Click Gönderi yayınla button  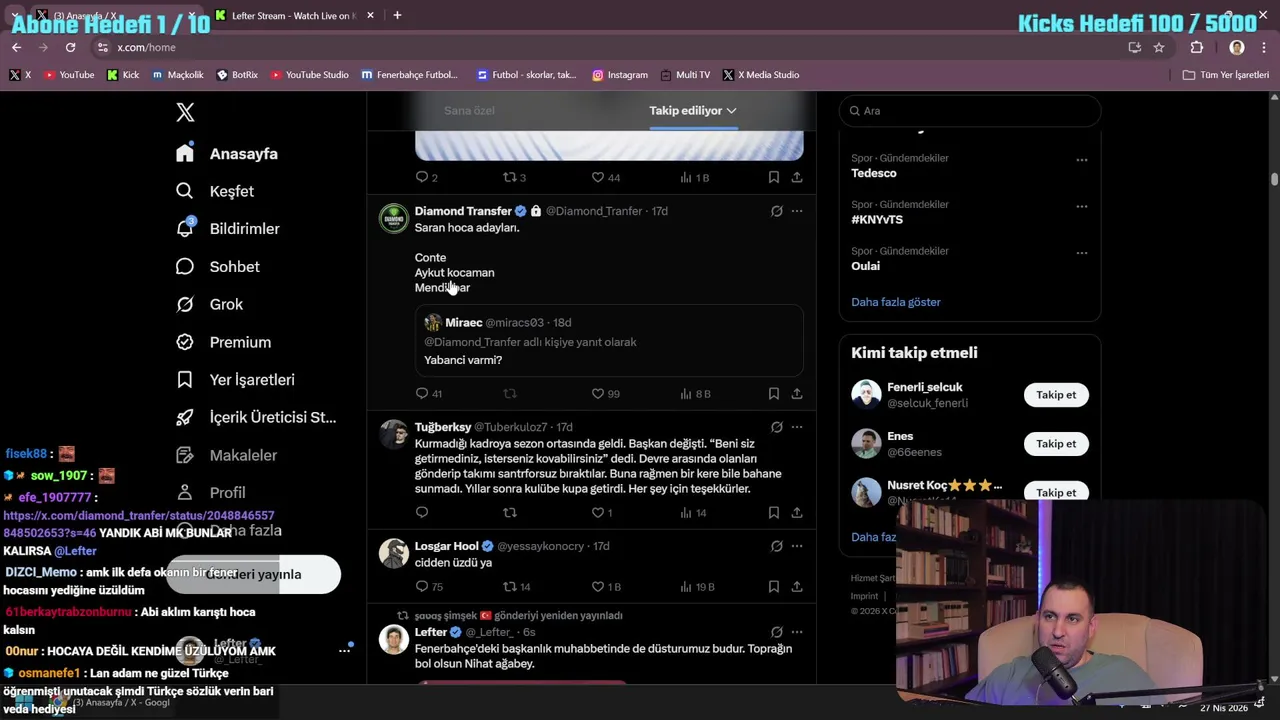point(253,574)
